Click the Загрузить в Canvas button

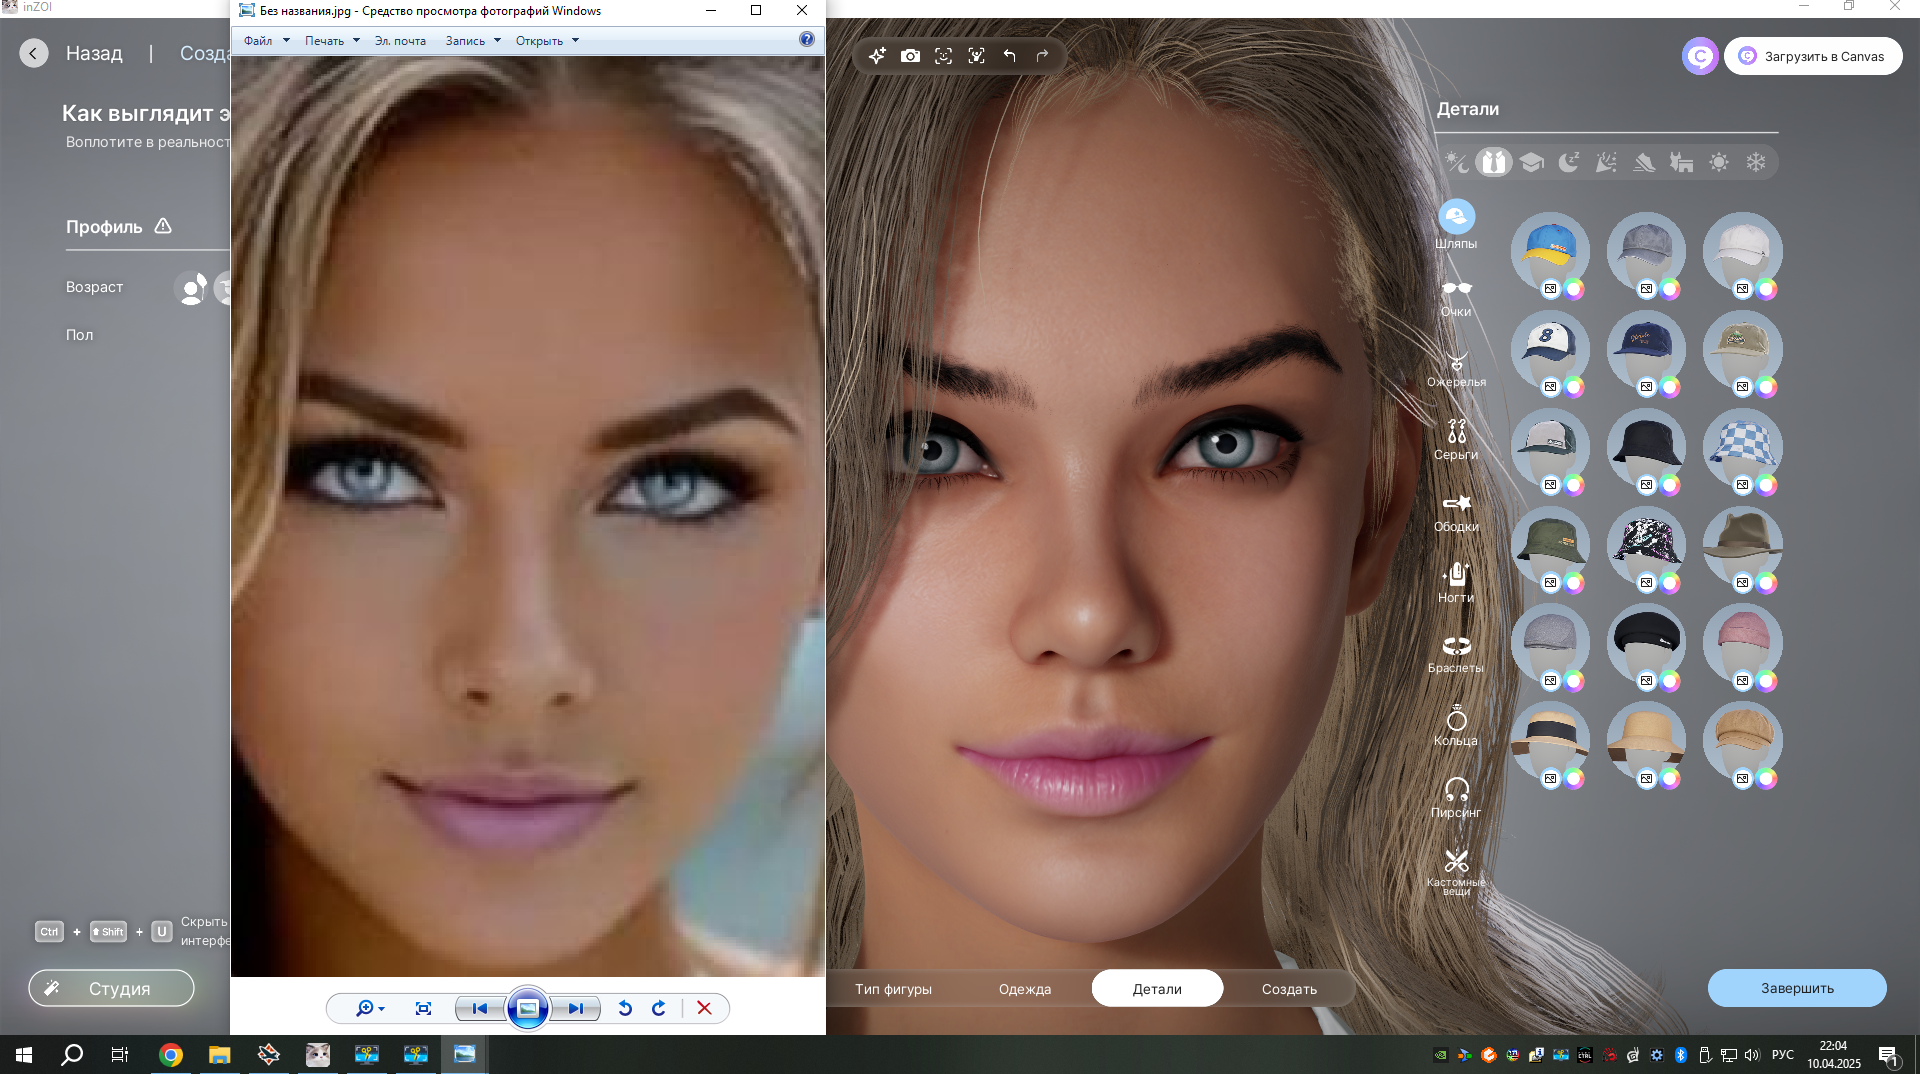pyautogui.click(x=1812, y=56)
